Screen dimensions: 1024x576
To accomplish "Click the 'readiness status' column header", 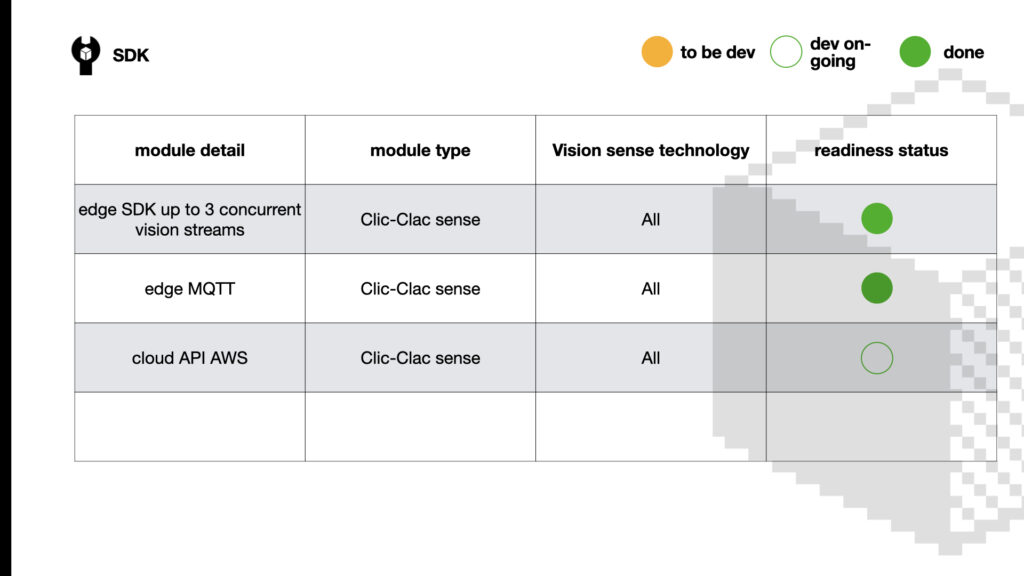I will 881,150.
